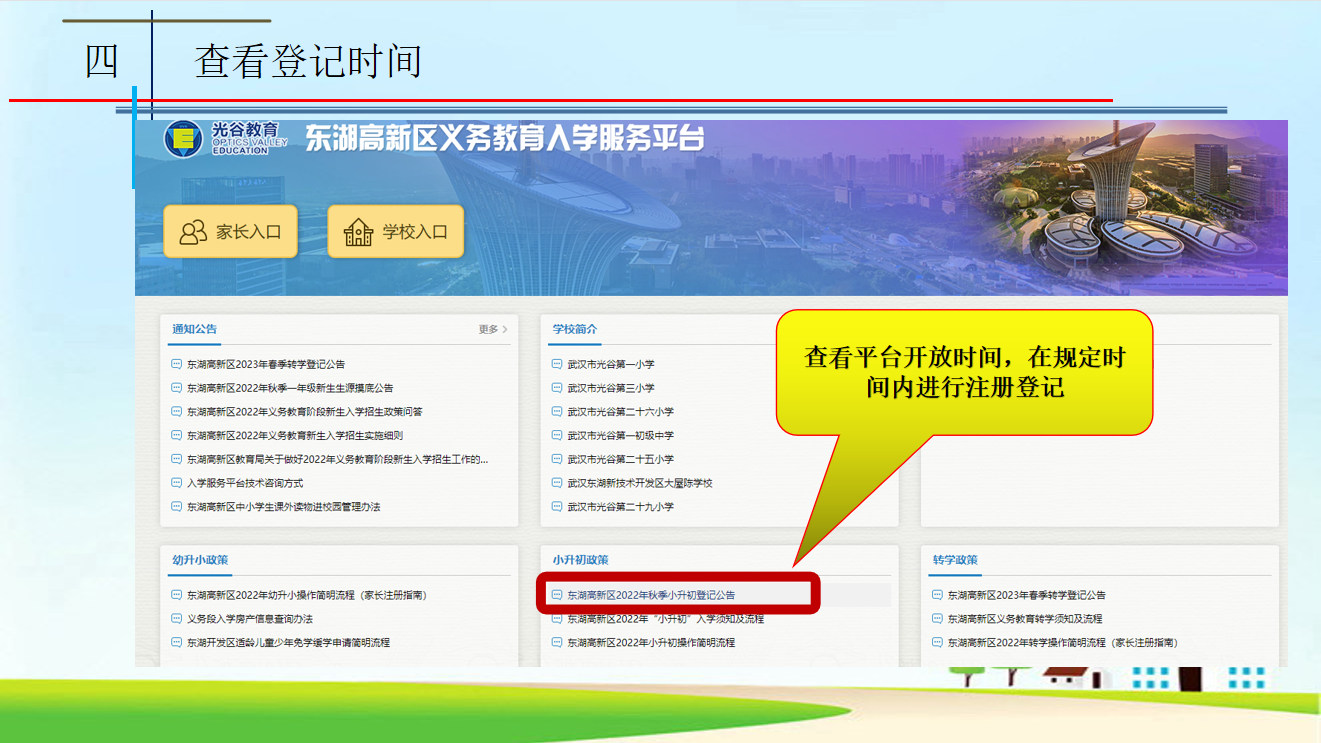Click icon beside 义务段入学房产信息查询办法
Viewport: 1321px width, 743px height.
tap(177, 619)
